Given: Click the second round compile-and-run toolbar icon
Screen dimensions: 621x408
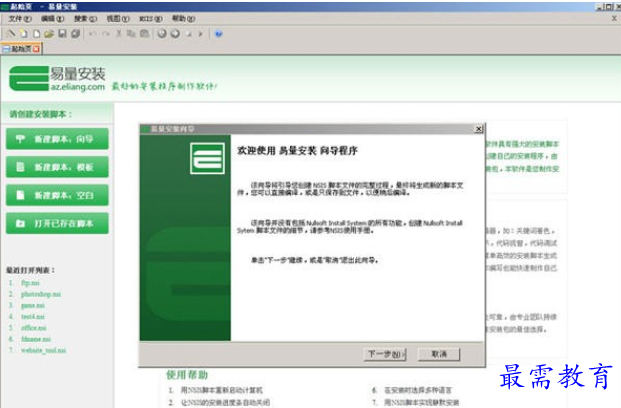Looking at the screenshot, I should 175,34.
